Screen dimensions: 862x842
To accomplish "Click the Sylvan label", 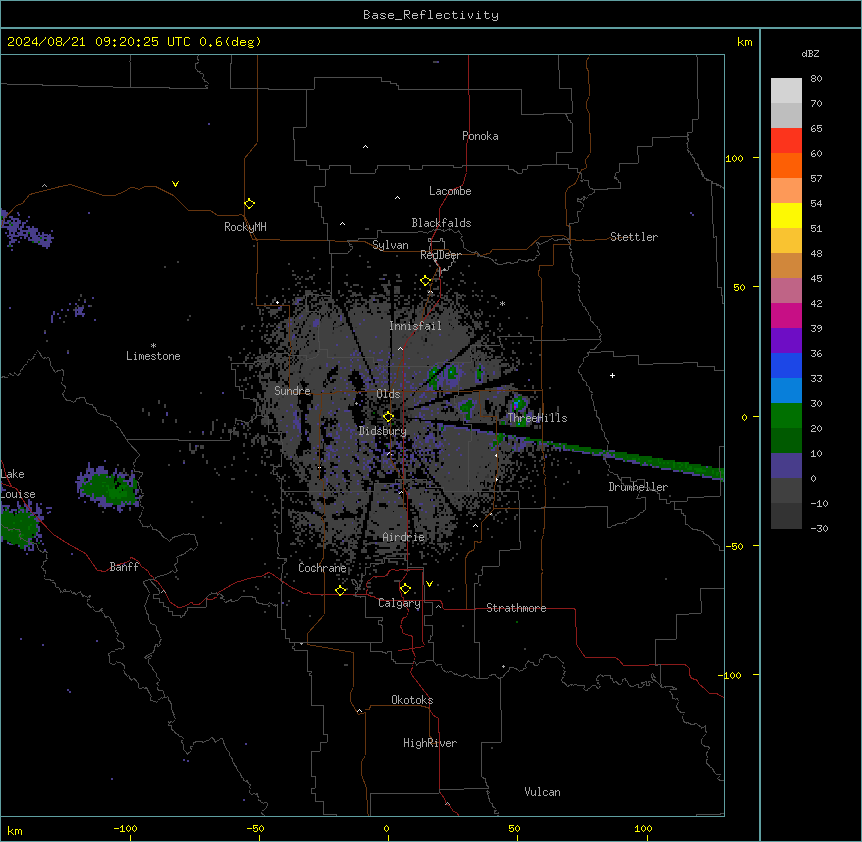I will [390, 245].
